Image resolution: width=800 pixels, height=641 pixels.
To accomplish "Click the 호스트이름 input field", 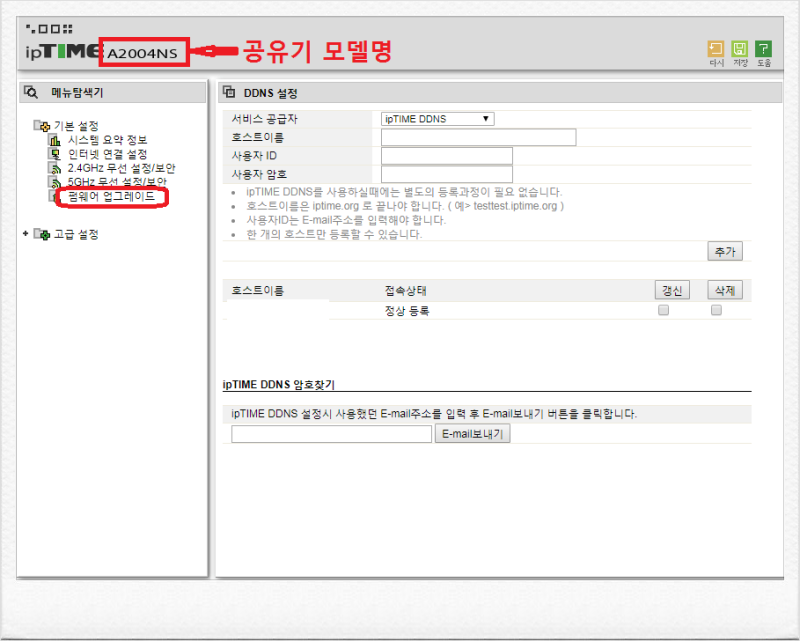I will coord(478,137).
